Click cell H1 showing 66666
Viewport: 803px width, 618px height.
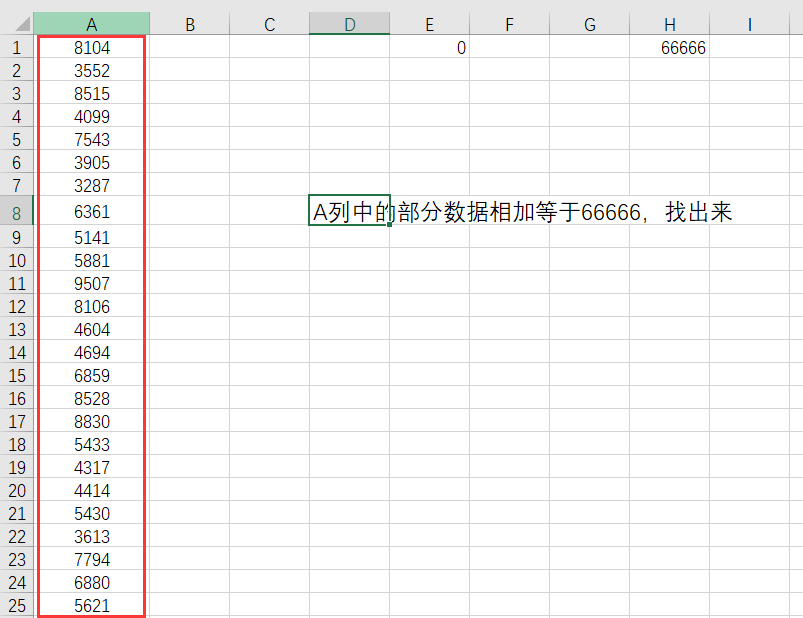point(669,47)
